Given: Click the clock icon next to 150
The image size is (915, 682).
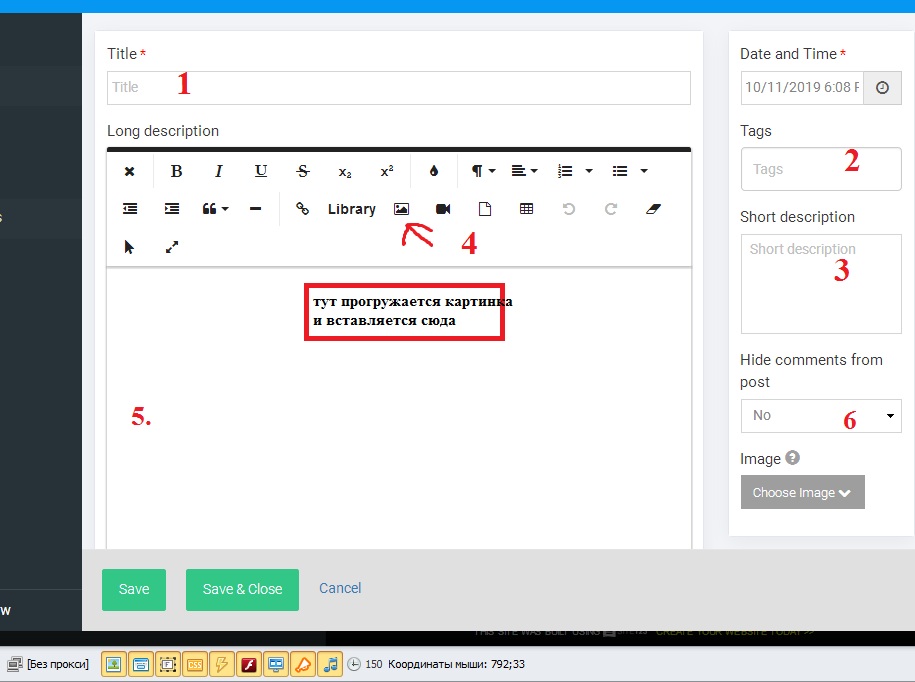Looking at the screenshot, I should (354, 664).
